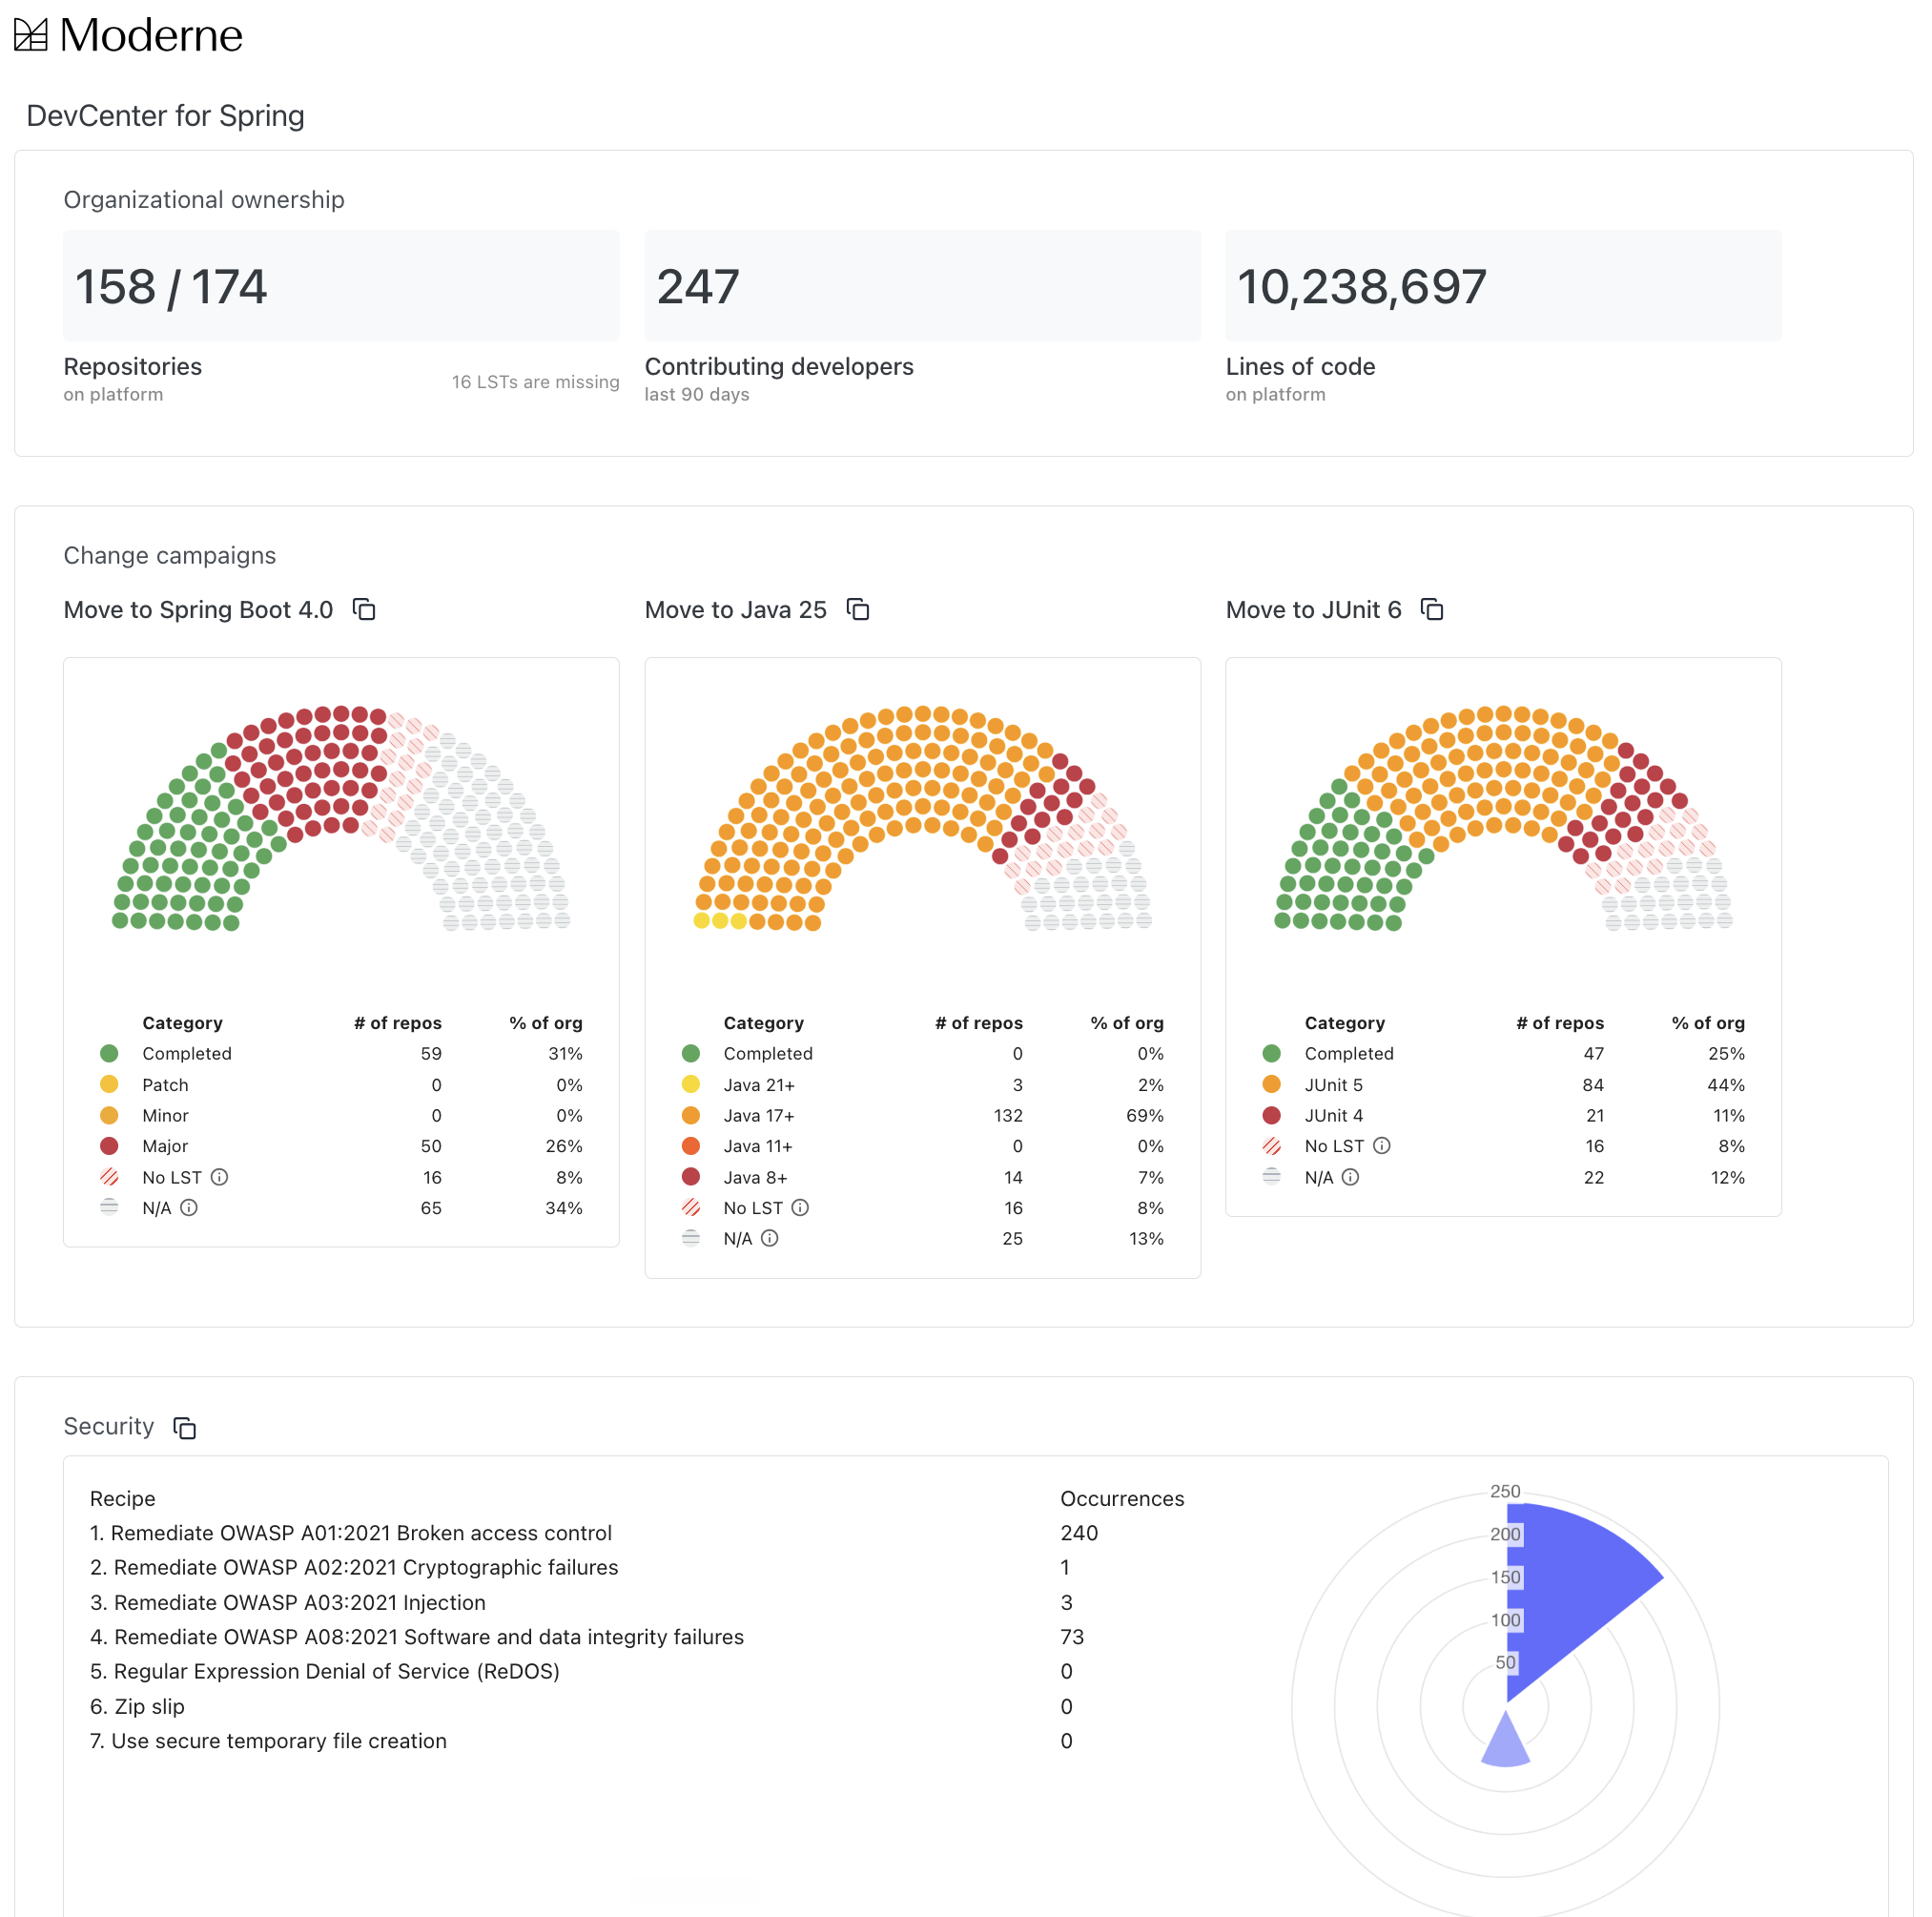
Task: Click 'Move to Java 25' title
Action: point(736,610)
